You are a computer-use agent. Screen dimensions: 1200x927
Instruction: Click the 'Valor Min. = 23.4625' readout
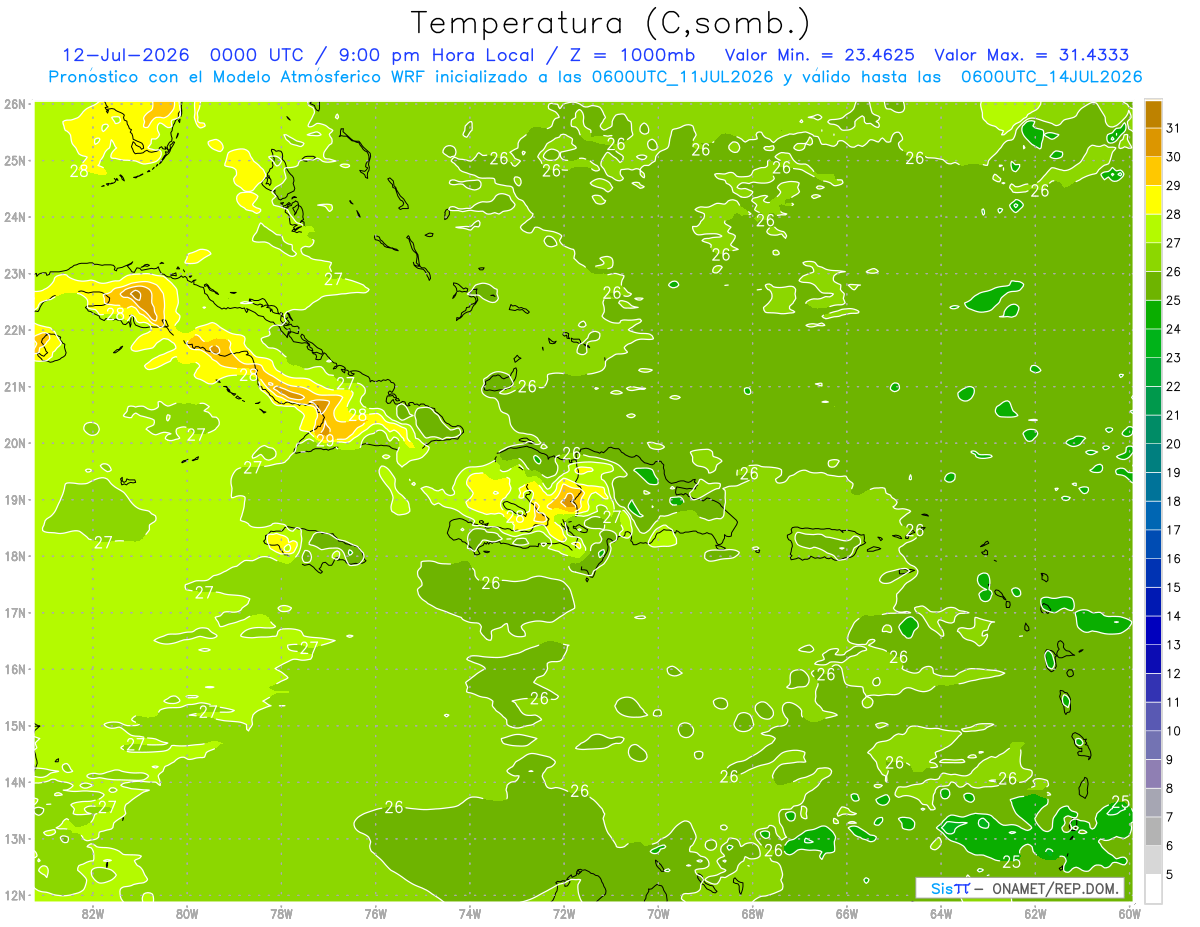tap(818, 55)
